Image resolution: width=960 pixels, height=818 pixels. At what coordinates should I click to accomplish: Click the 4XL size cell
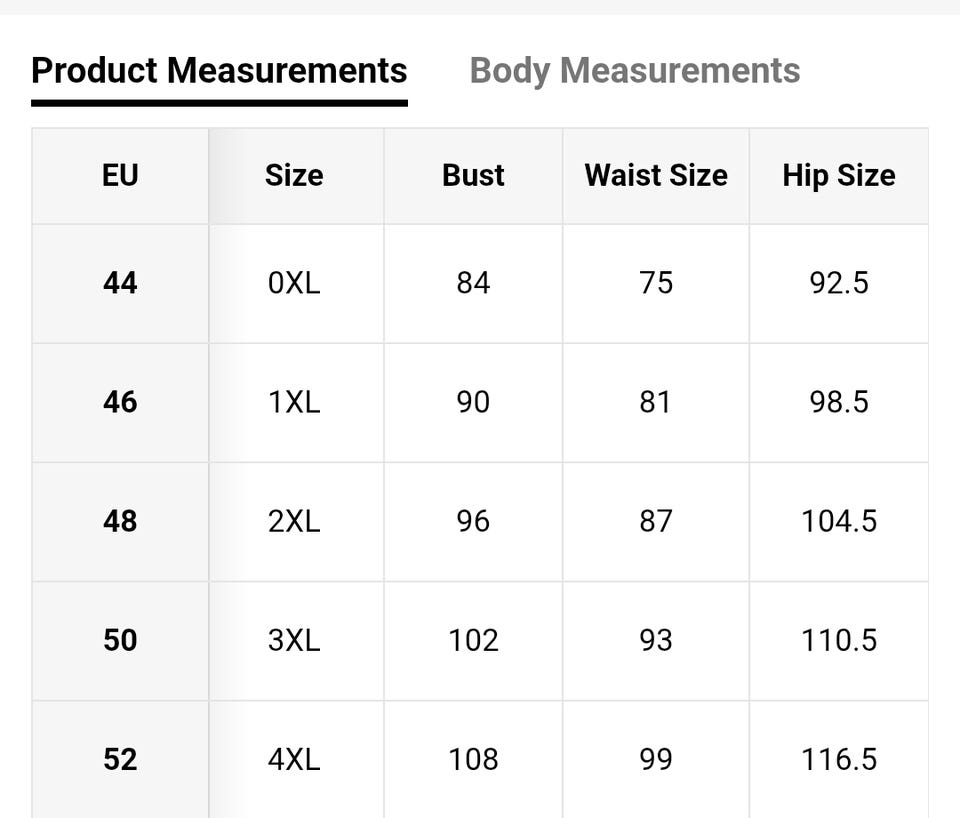[294, 759]
